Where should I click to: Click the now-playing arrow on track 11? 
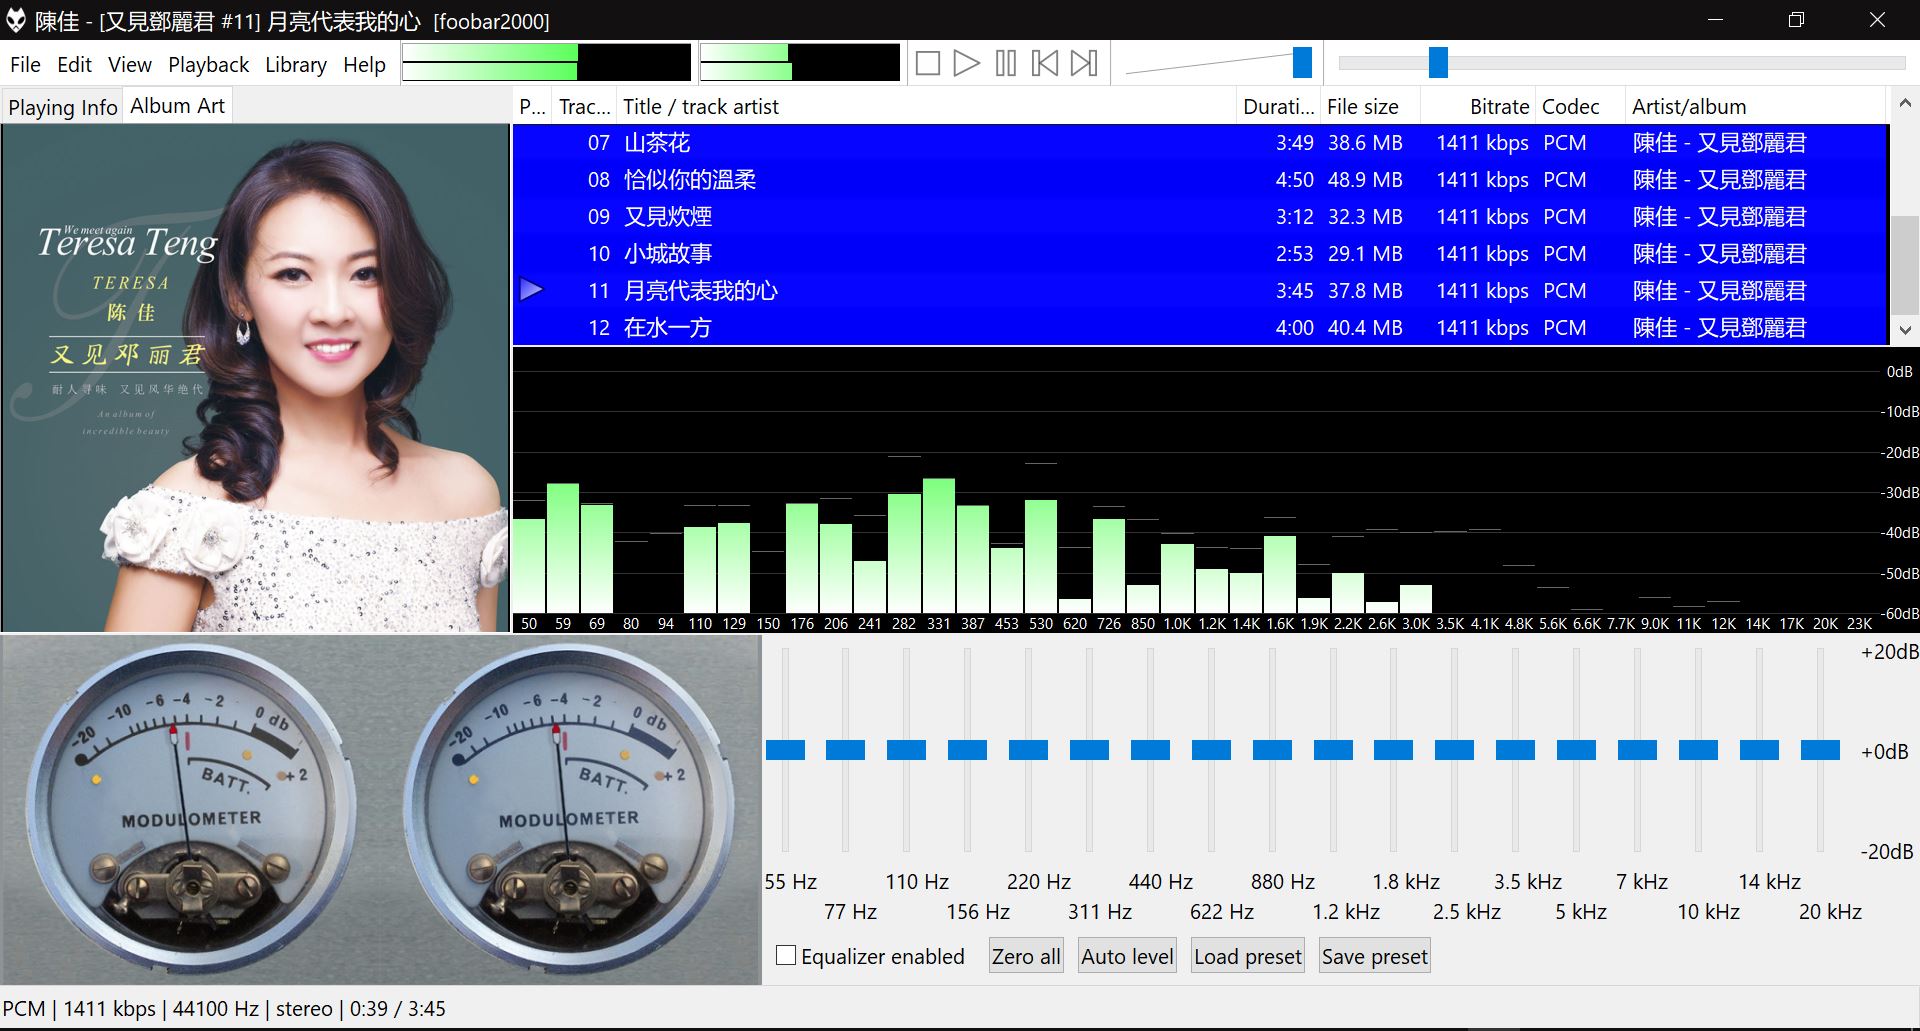532,290
